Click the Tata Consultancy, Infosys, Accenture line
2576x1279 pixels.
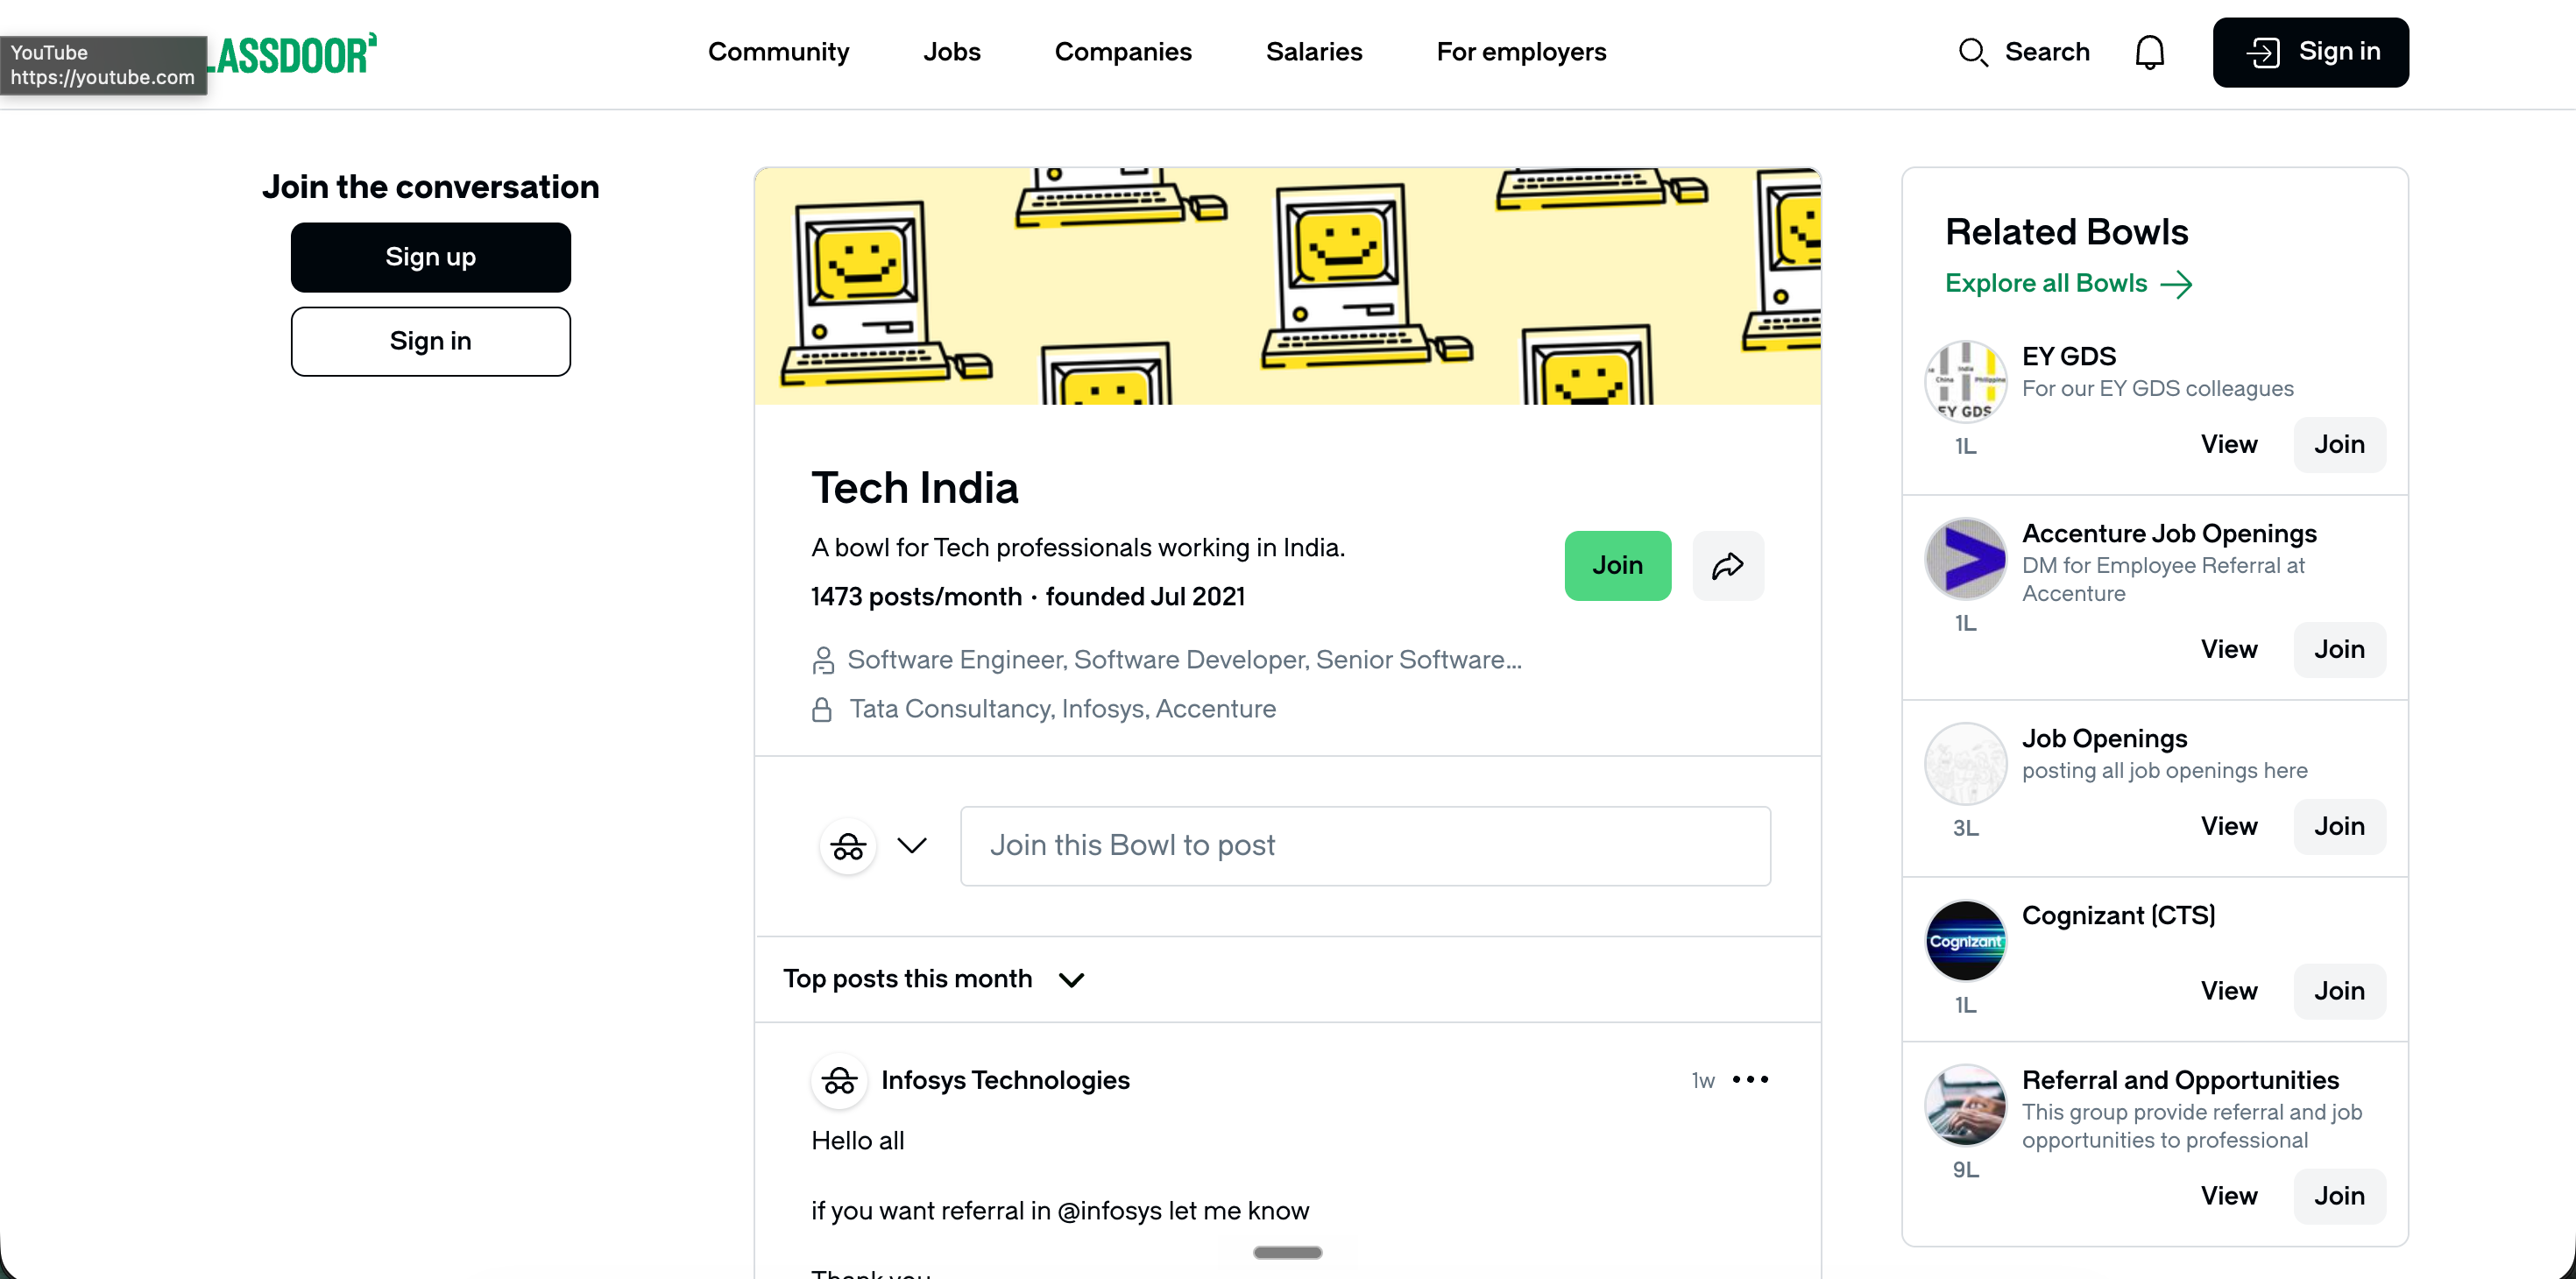[1062, 709]
